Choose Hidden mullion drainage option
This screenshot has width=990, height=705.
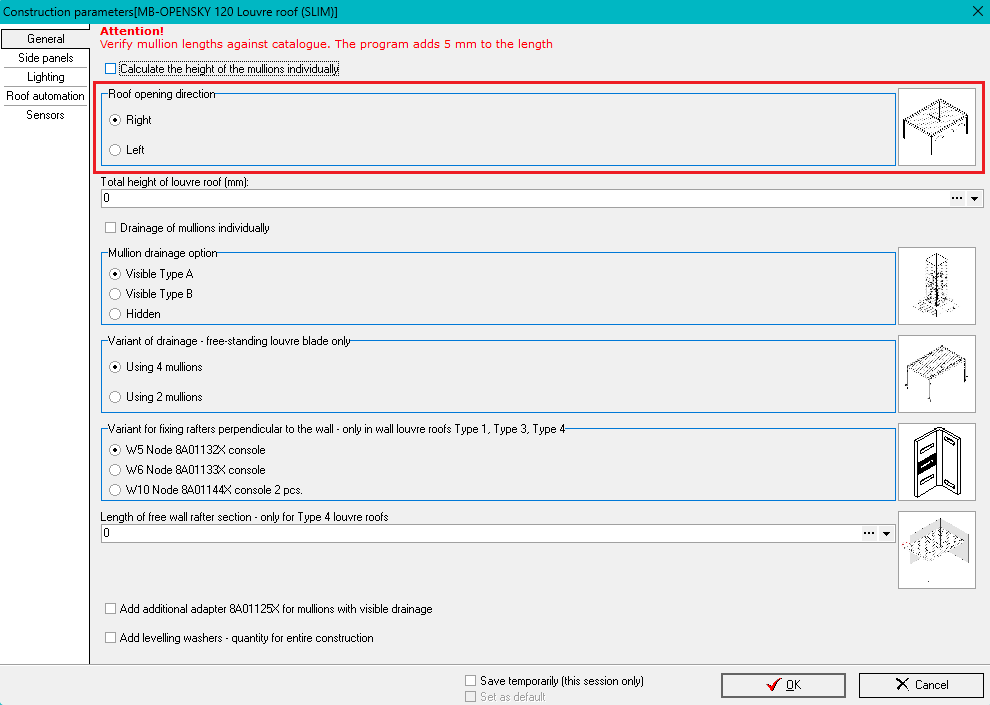click(115, 314)
